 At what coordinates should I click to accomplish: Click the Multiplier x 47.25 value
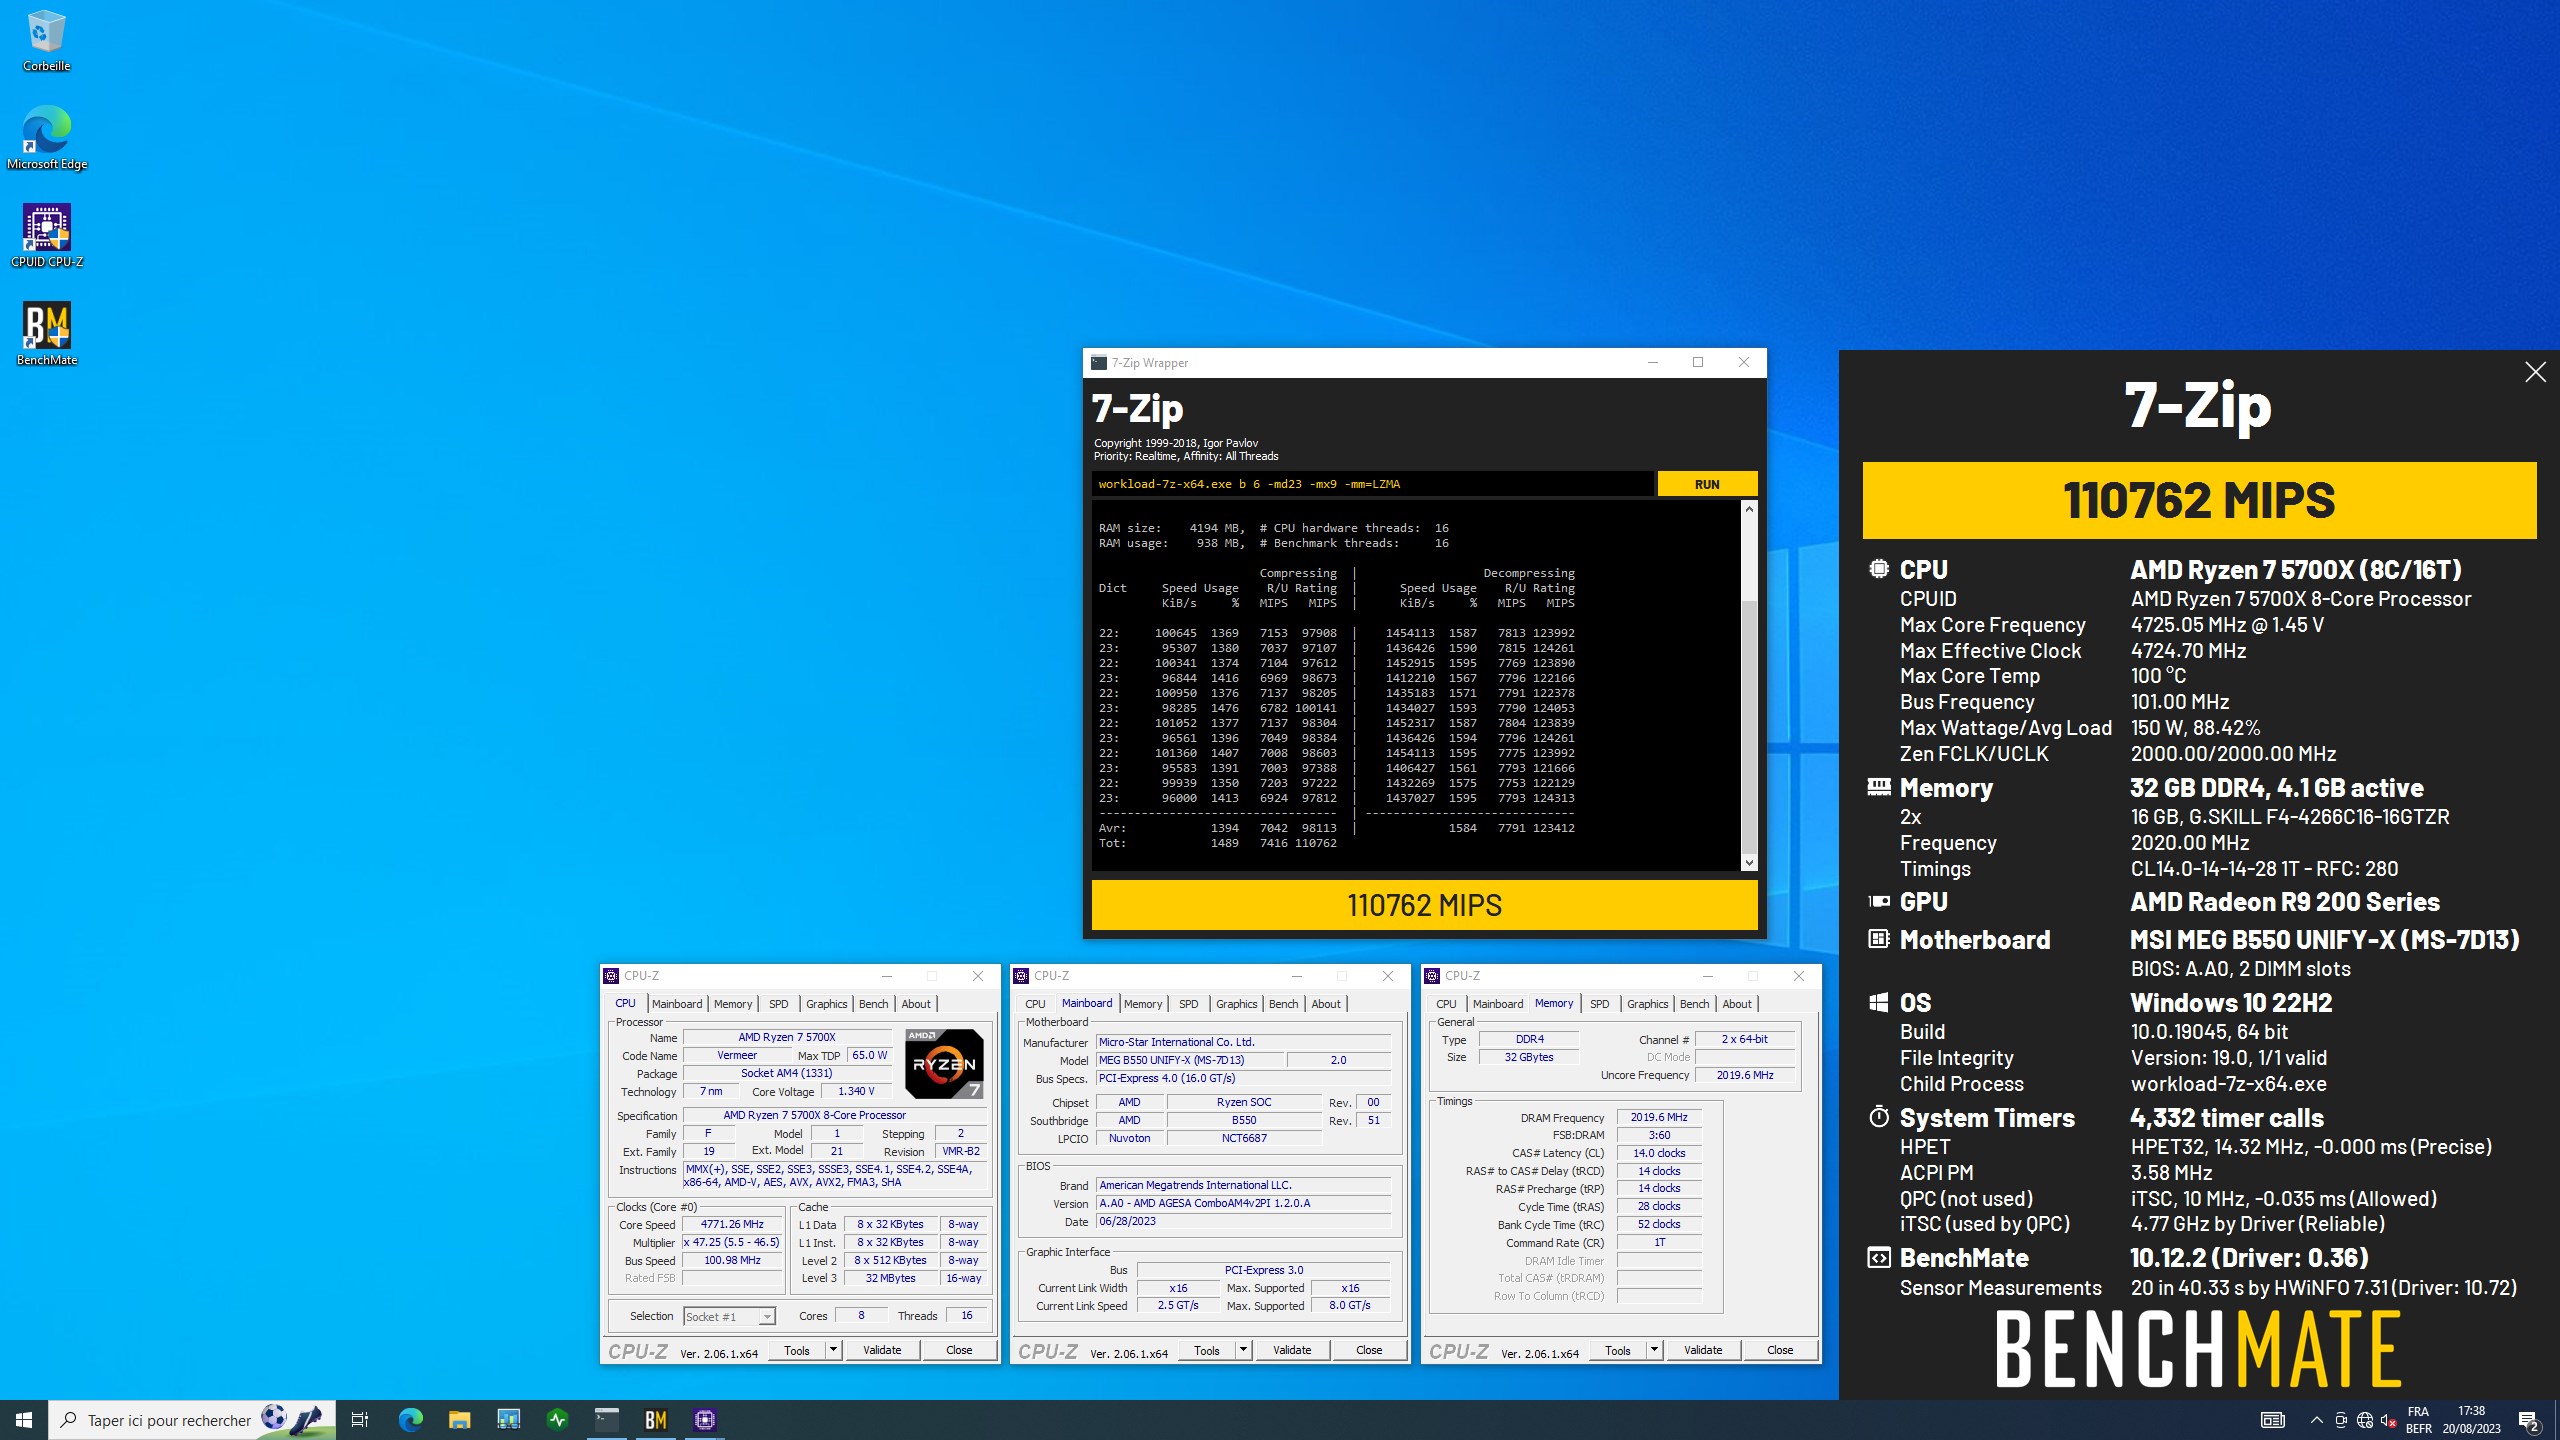[x=732, y=1243]
